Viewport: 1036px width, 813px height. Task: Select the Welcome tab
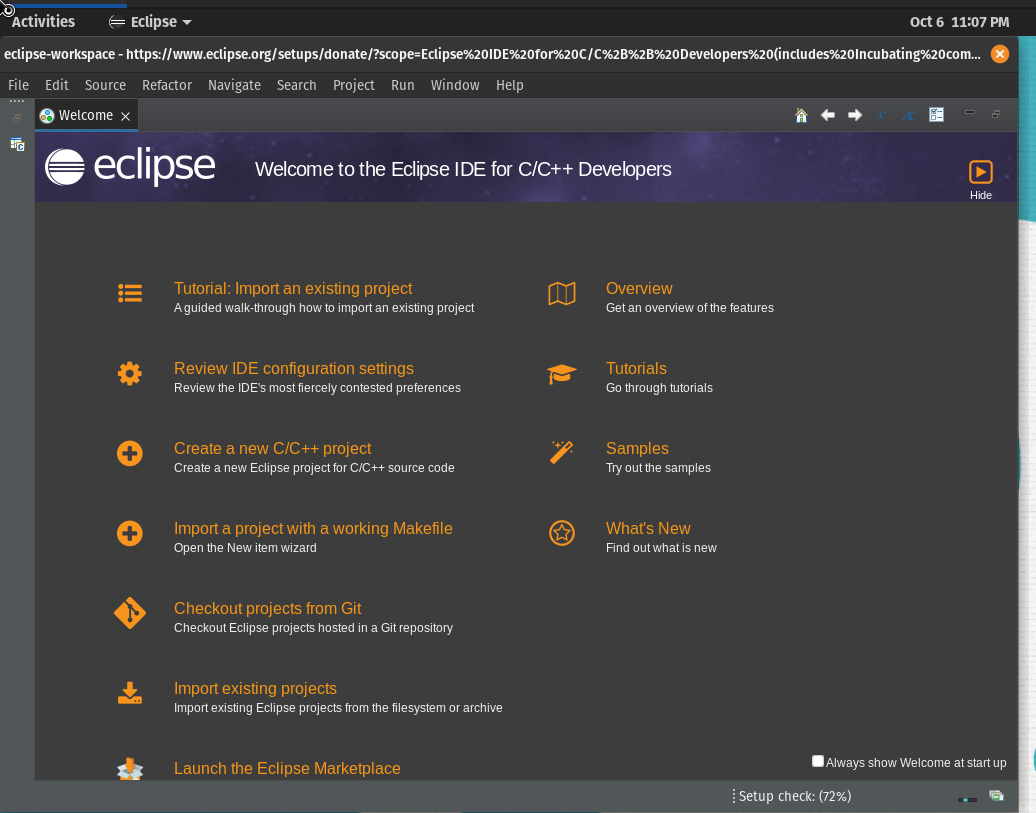86,116
